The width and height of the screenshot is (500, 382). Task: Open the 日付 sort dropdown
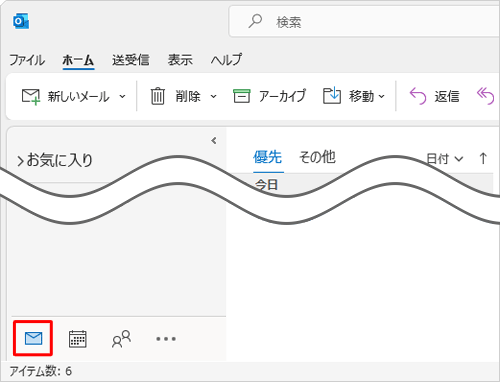(445, 159)
